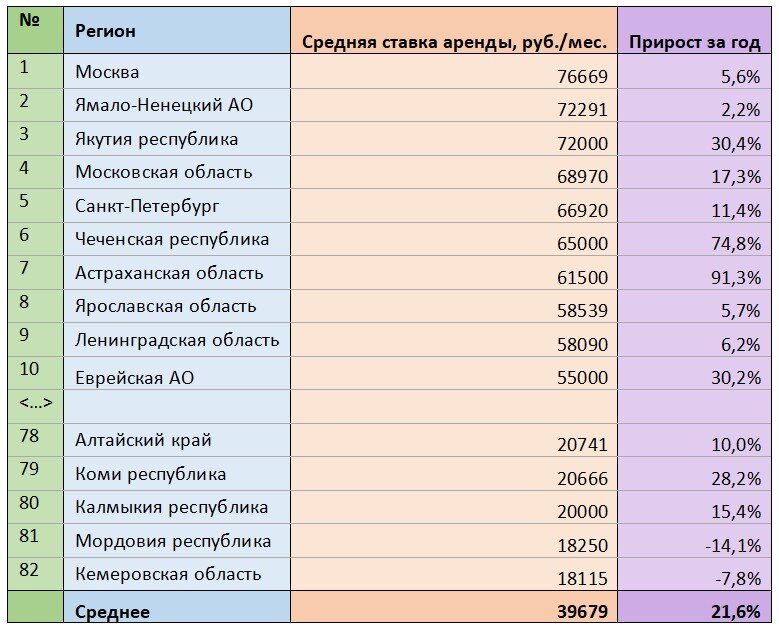
Task: Click the Калмыкия республика cell
Action: tap(171, 507)
